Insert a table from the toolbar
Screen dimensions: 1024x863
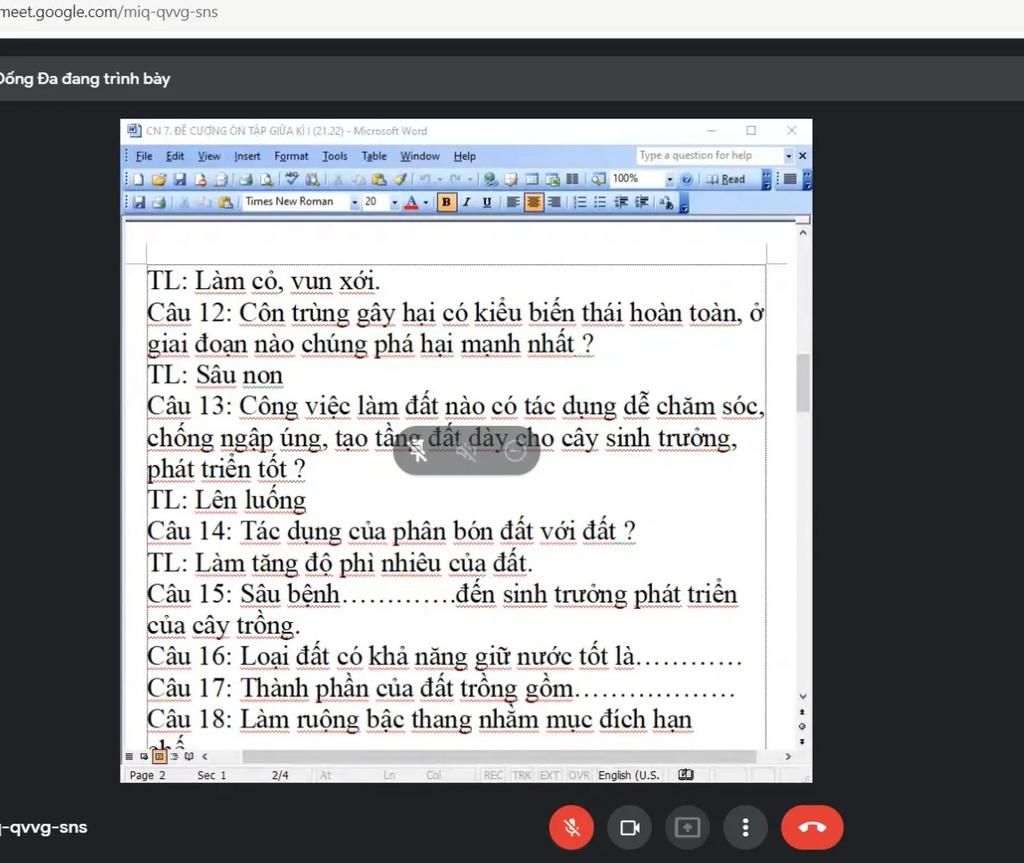point(532,180)
